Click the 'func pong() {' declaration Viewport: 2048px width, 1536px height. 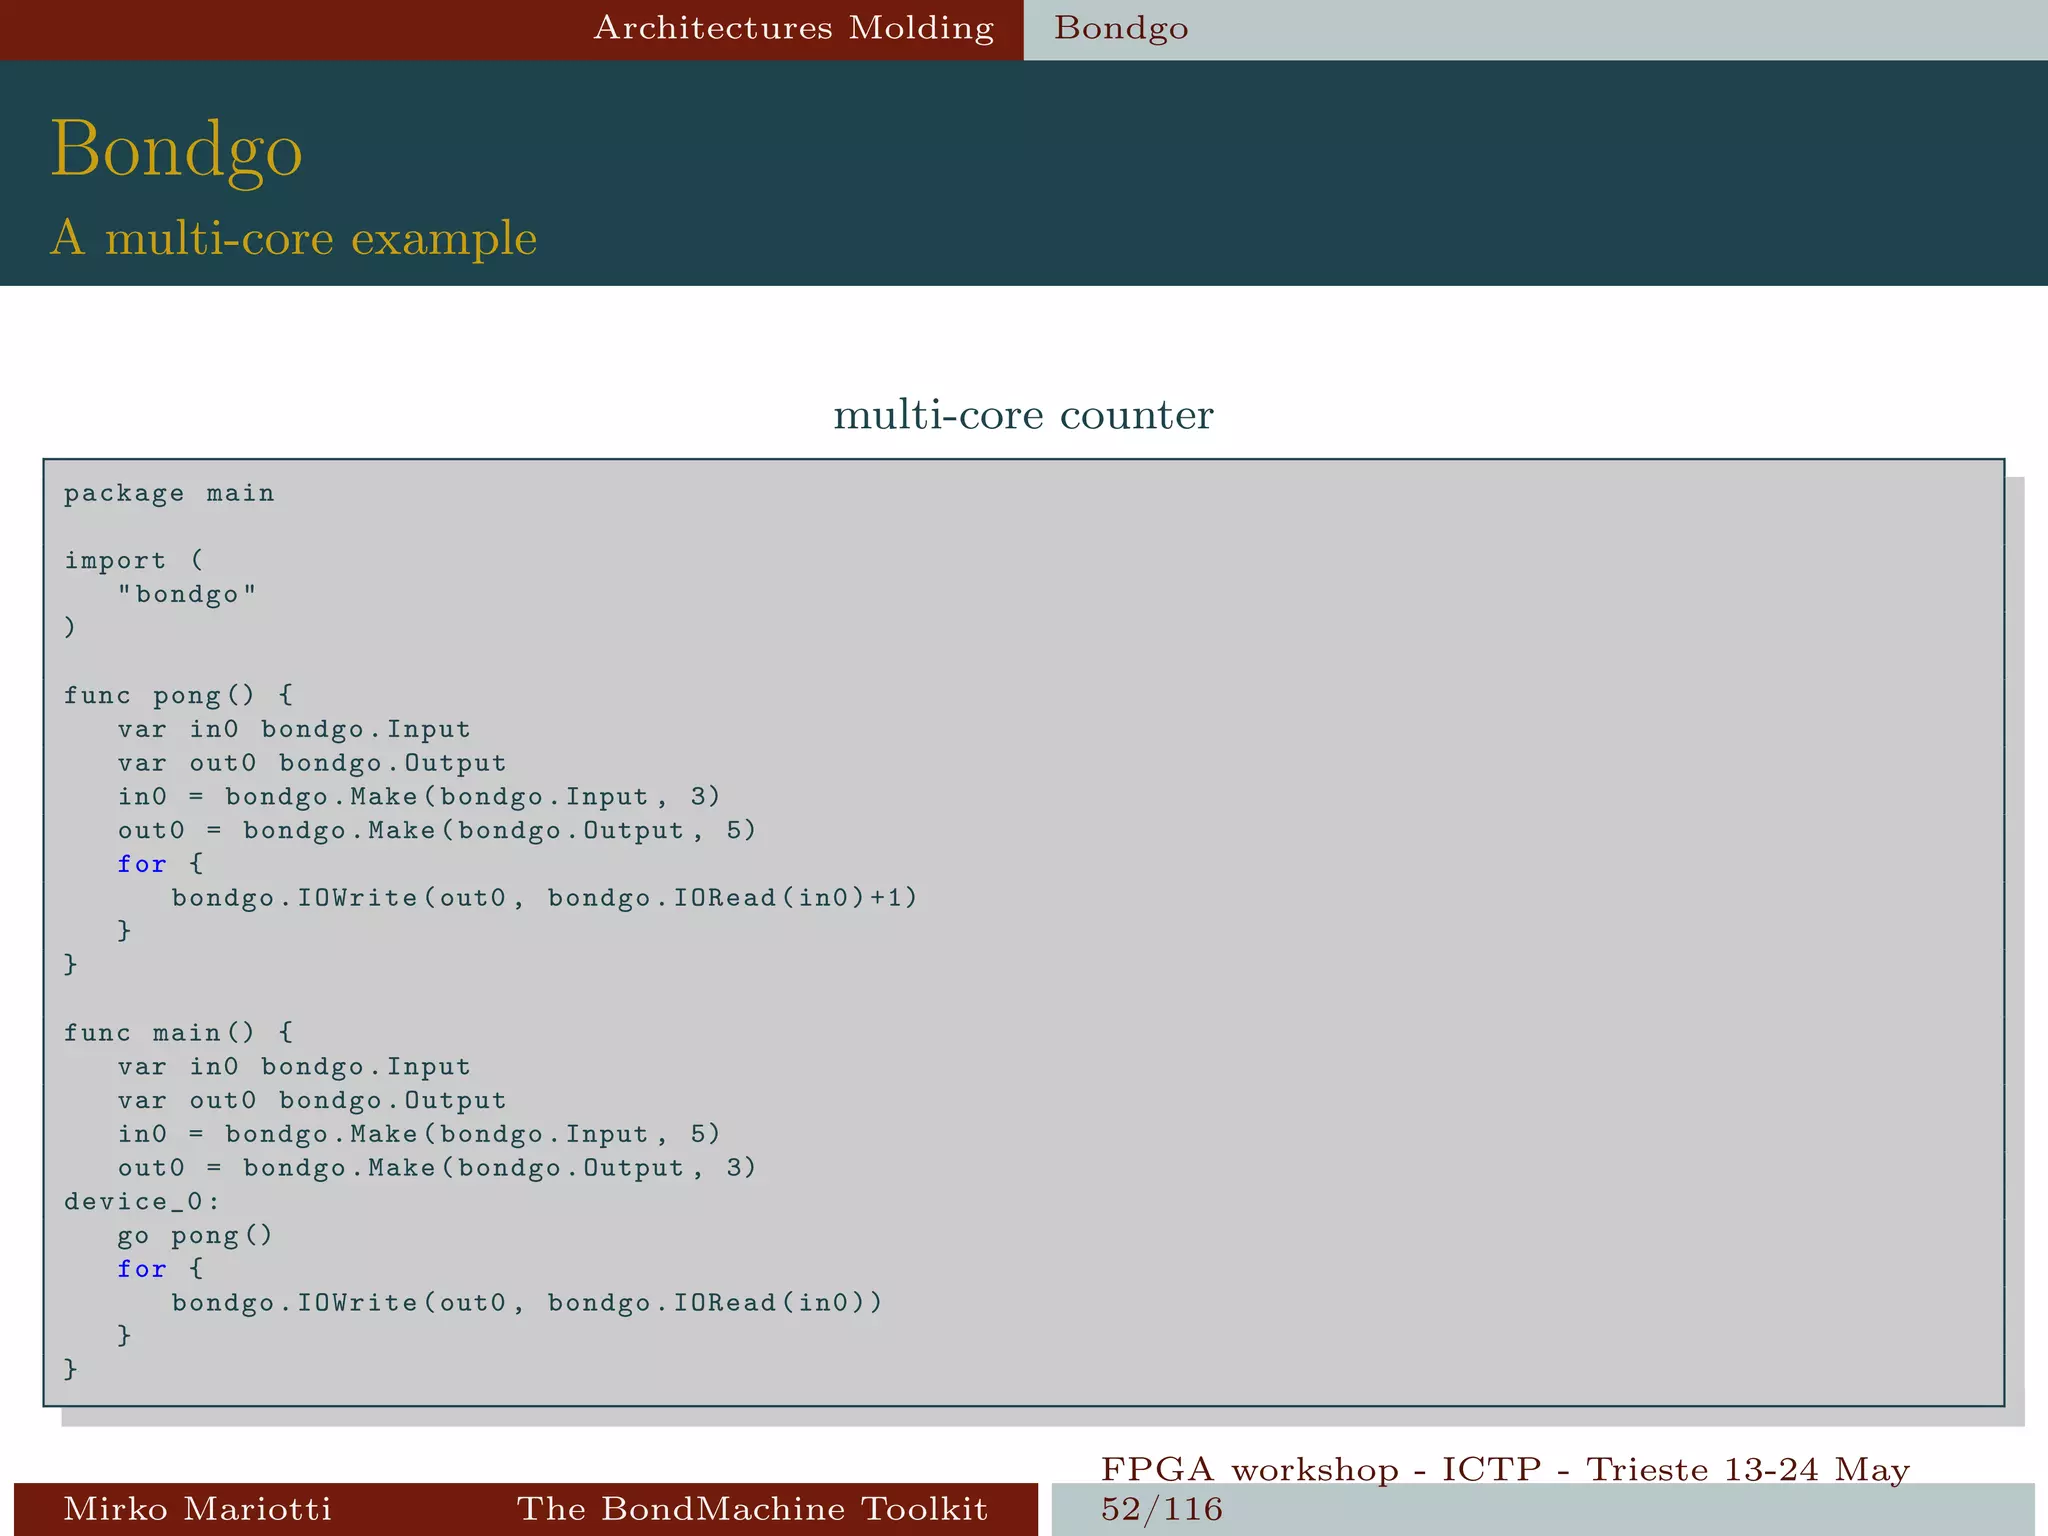click(x=178, y=695)
